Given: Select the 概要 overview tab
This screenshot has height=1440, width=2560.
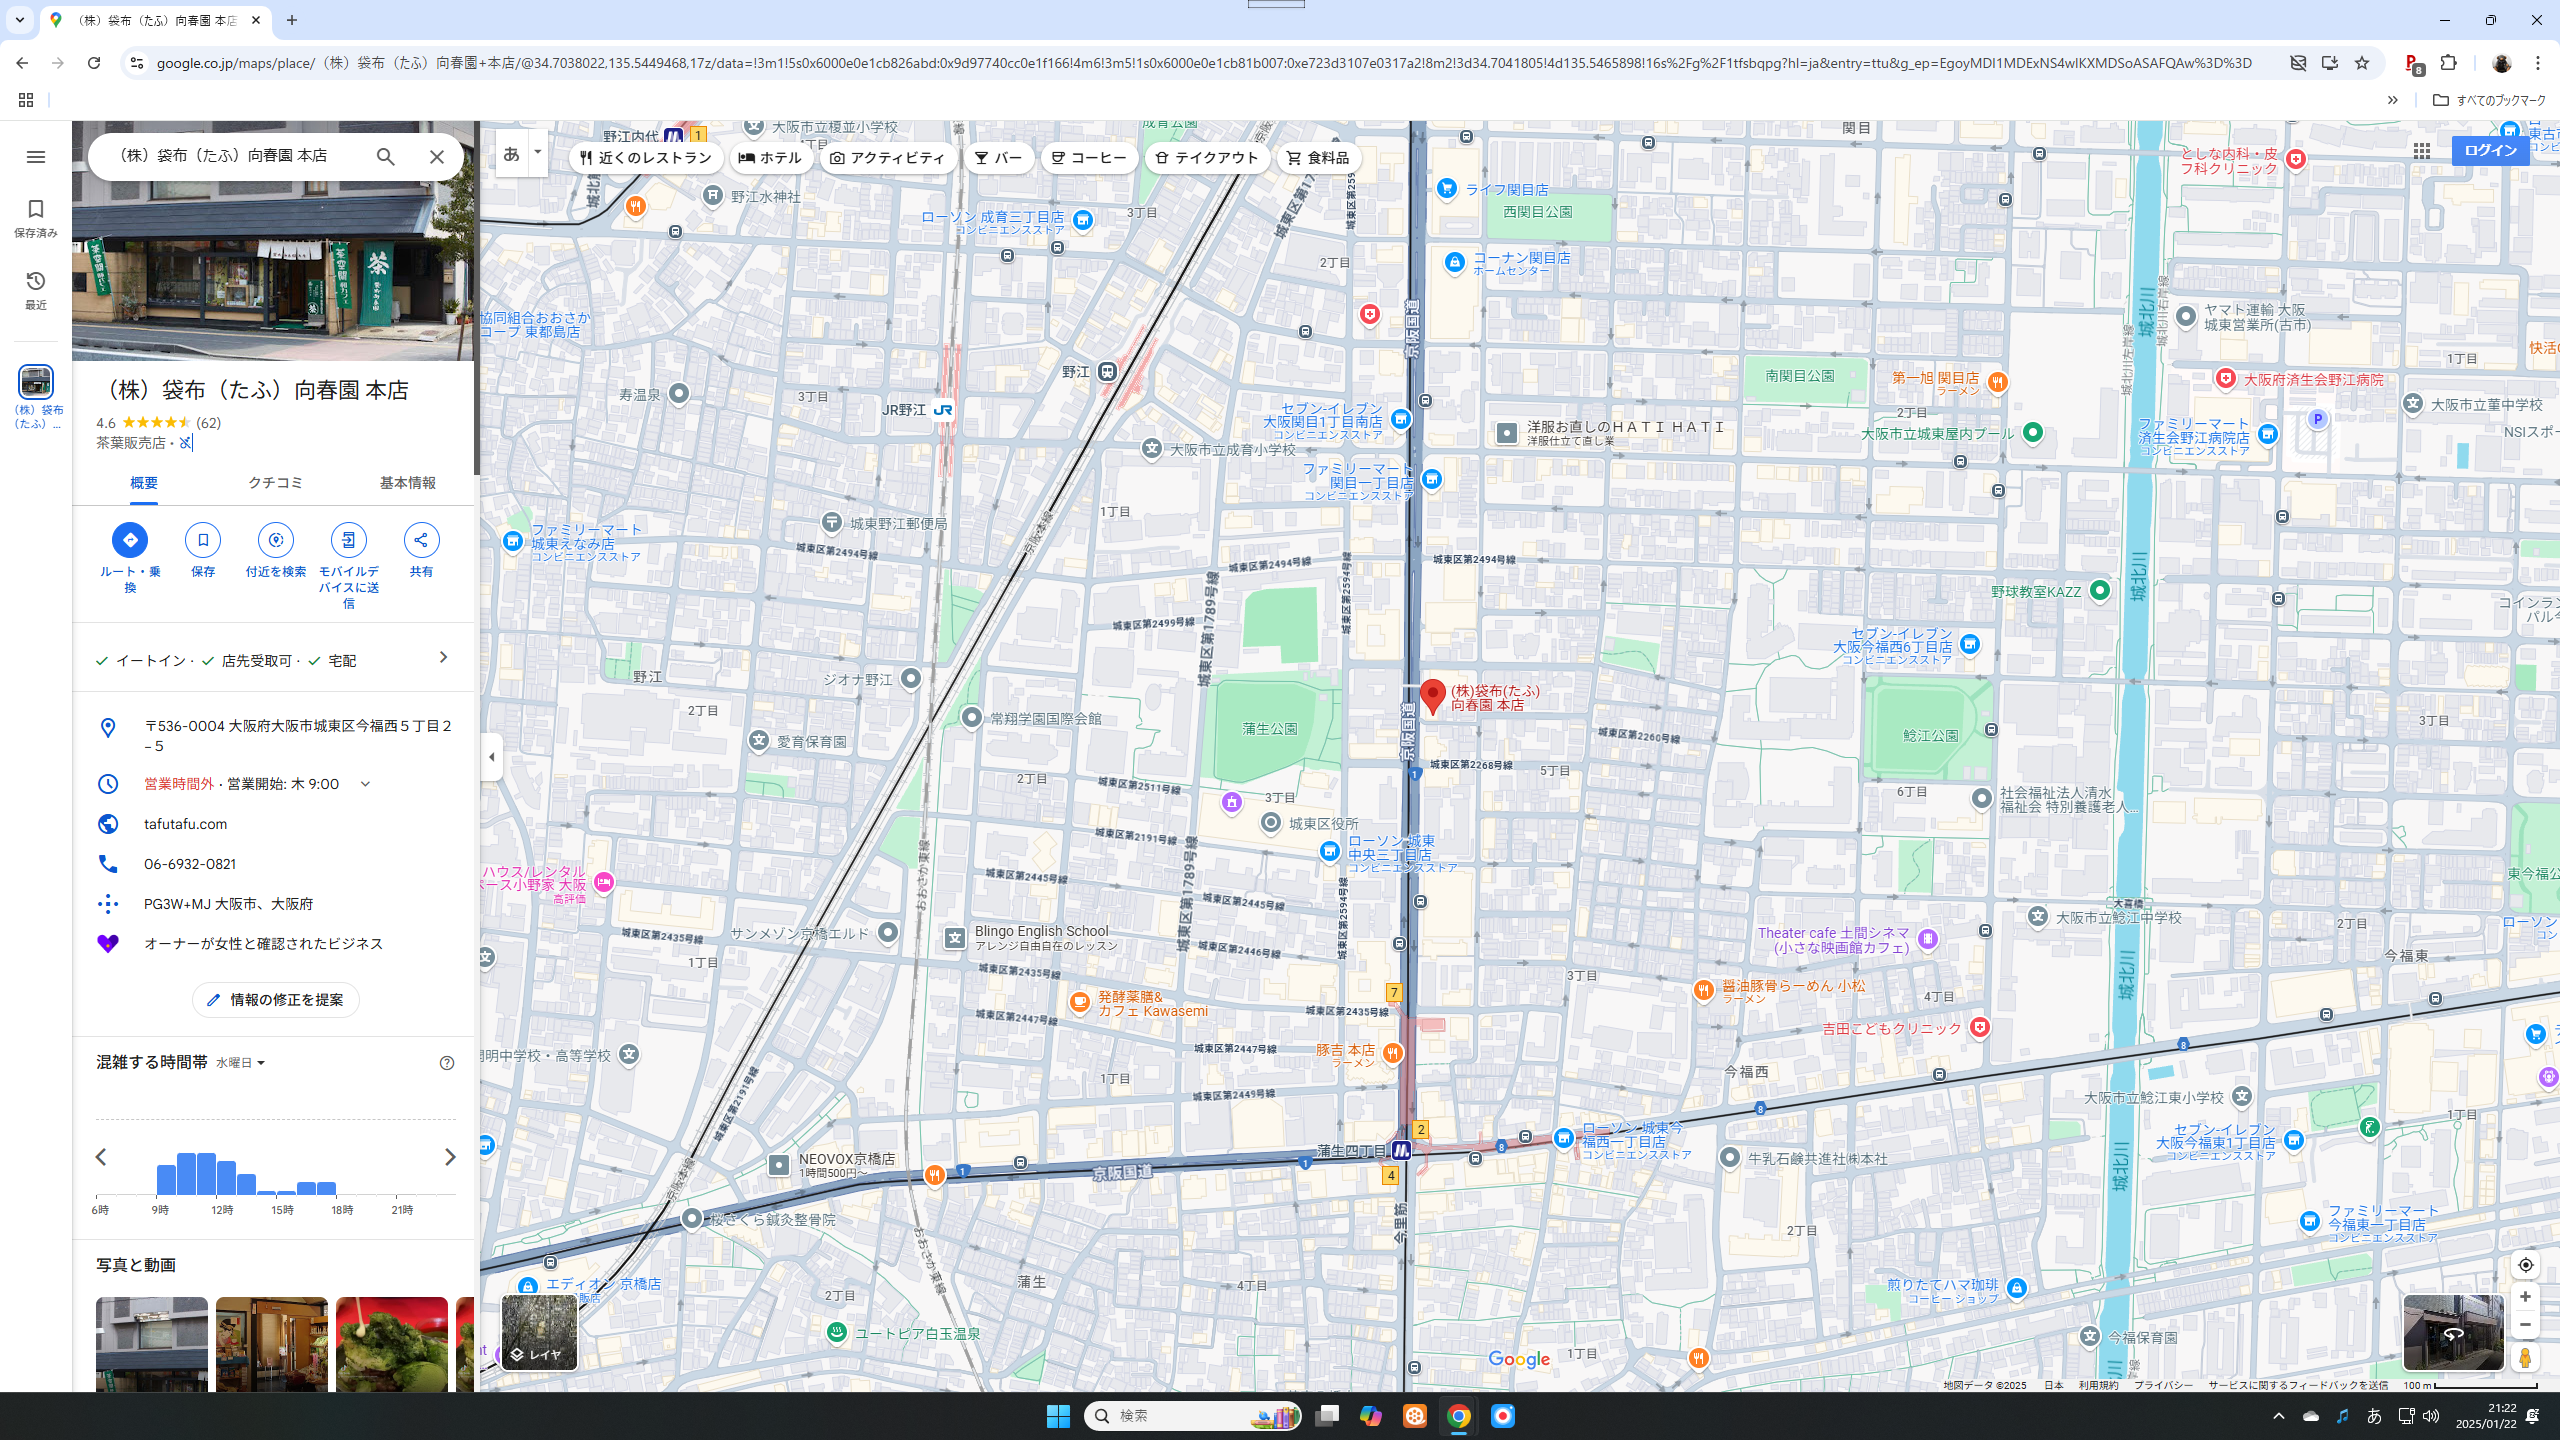Looking at the screenshot, I should click(143, 483).
